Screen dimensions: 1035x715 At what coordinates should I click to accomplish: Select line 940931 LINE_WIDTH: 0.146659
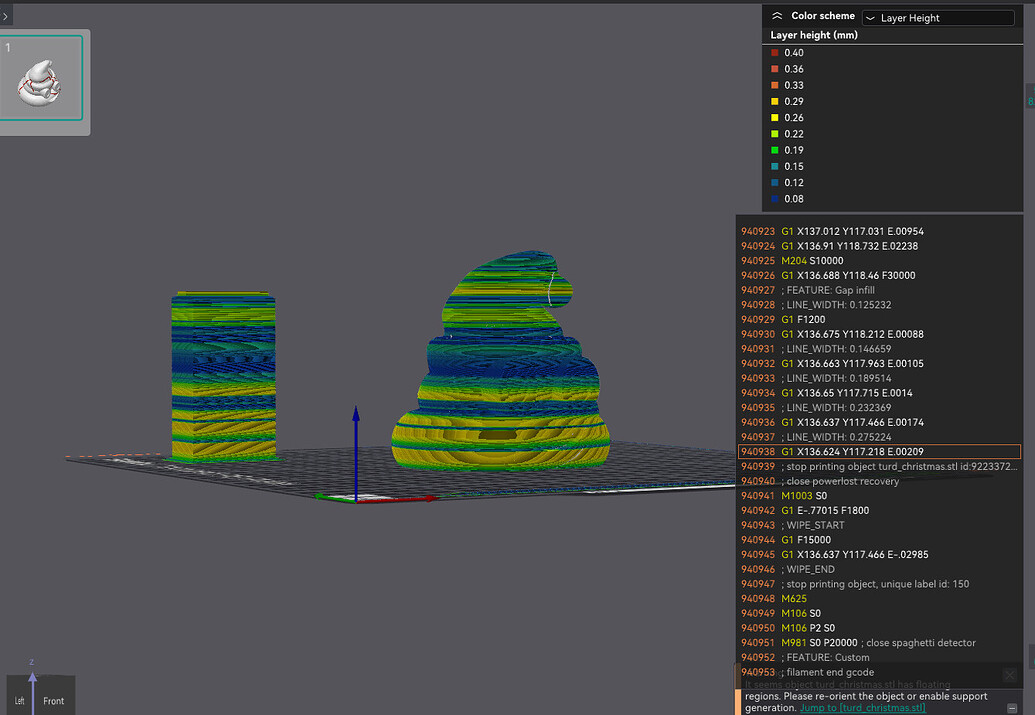(x=879, y=349)
